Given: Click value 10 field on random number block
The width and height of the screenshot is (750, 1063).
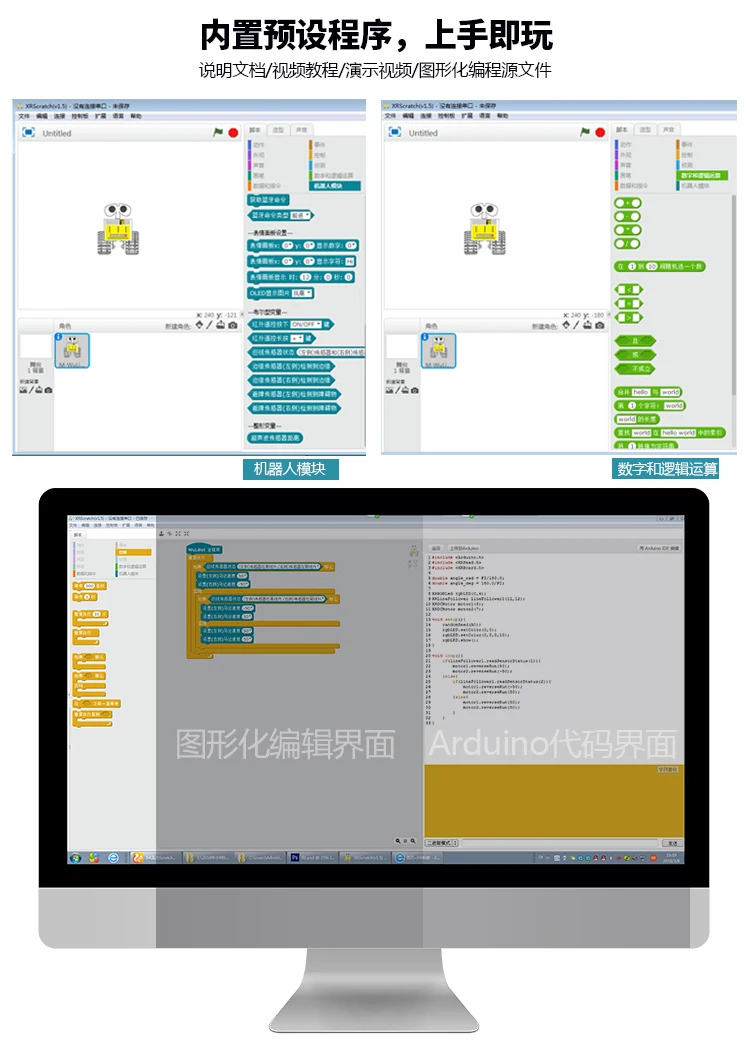Looking at the screenshot, I should (x=652, y=267).
